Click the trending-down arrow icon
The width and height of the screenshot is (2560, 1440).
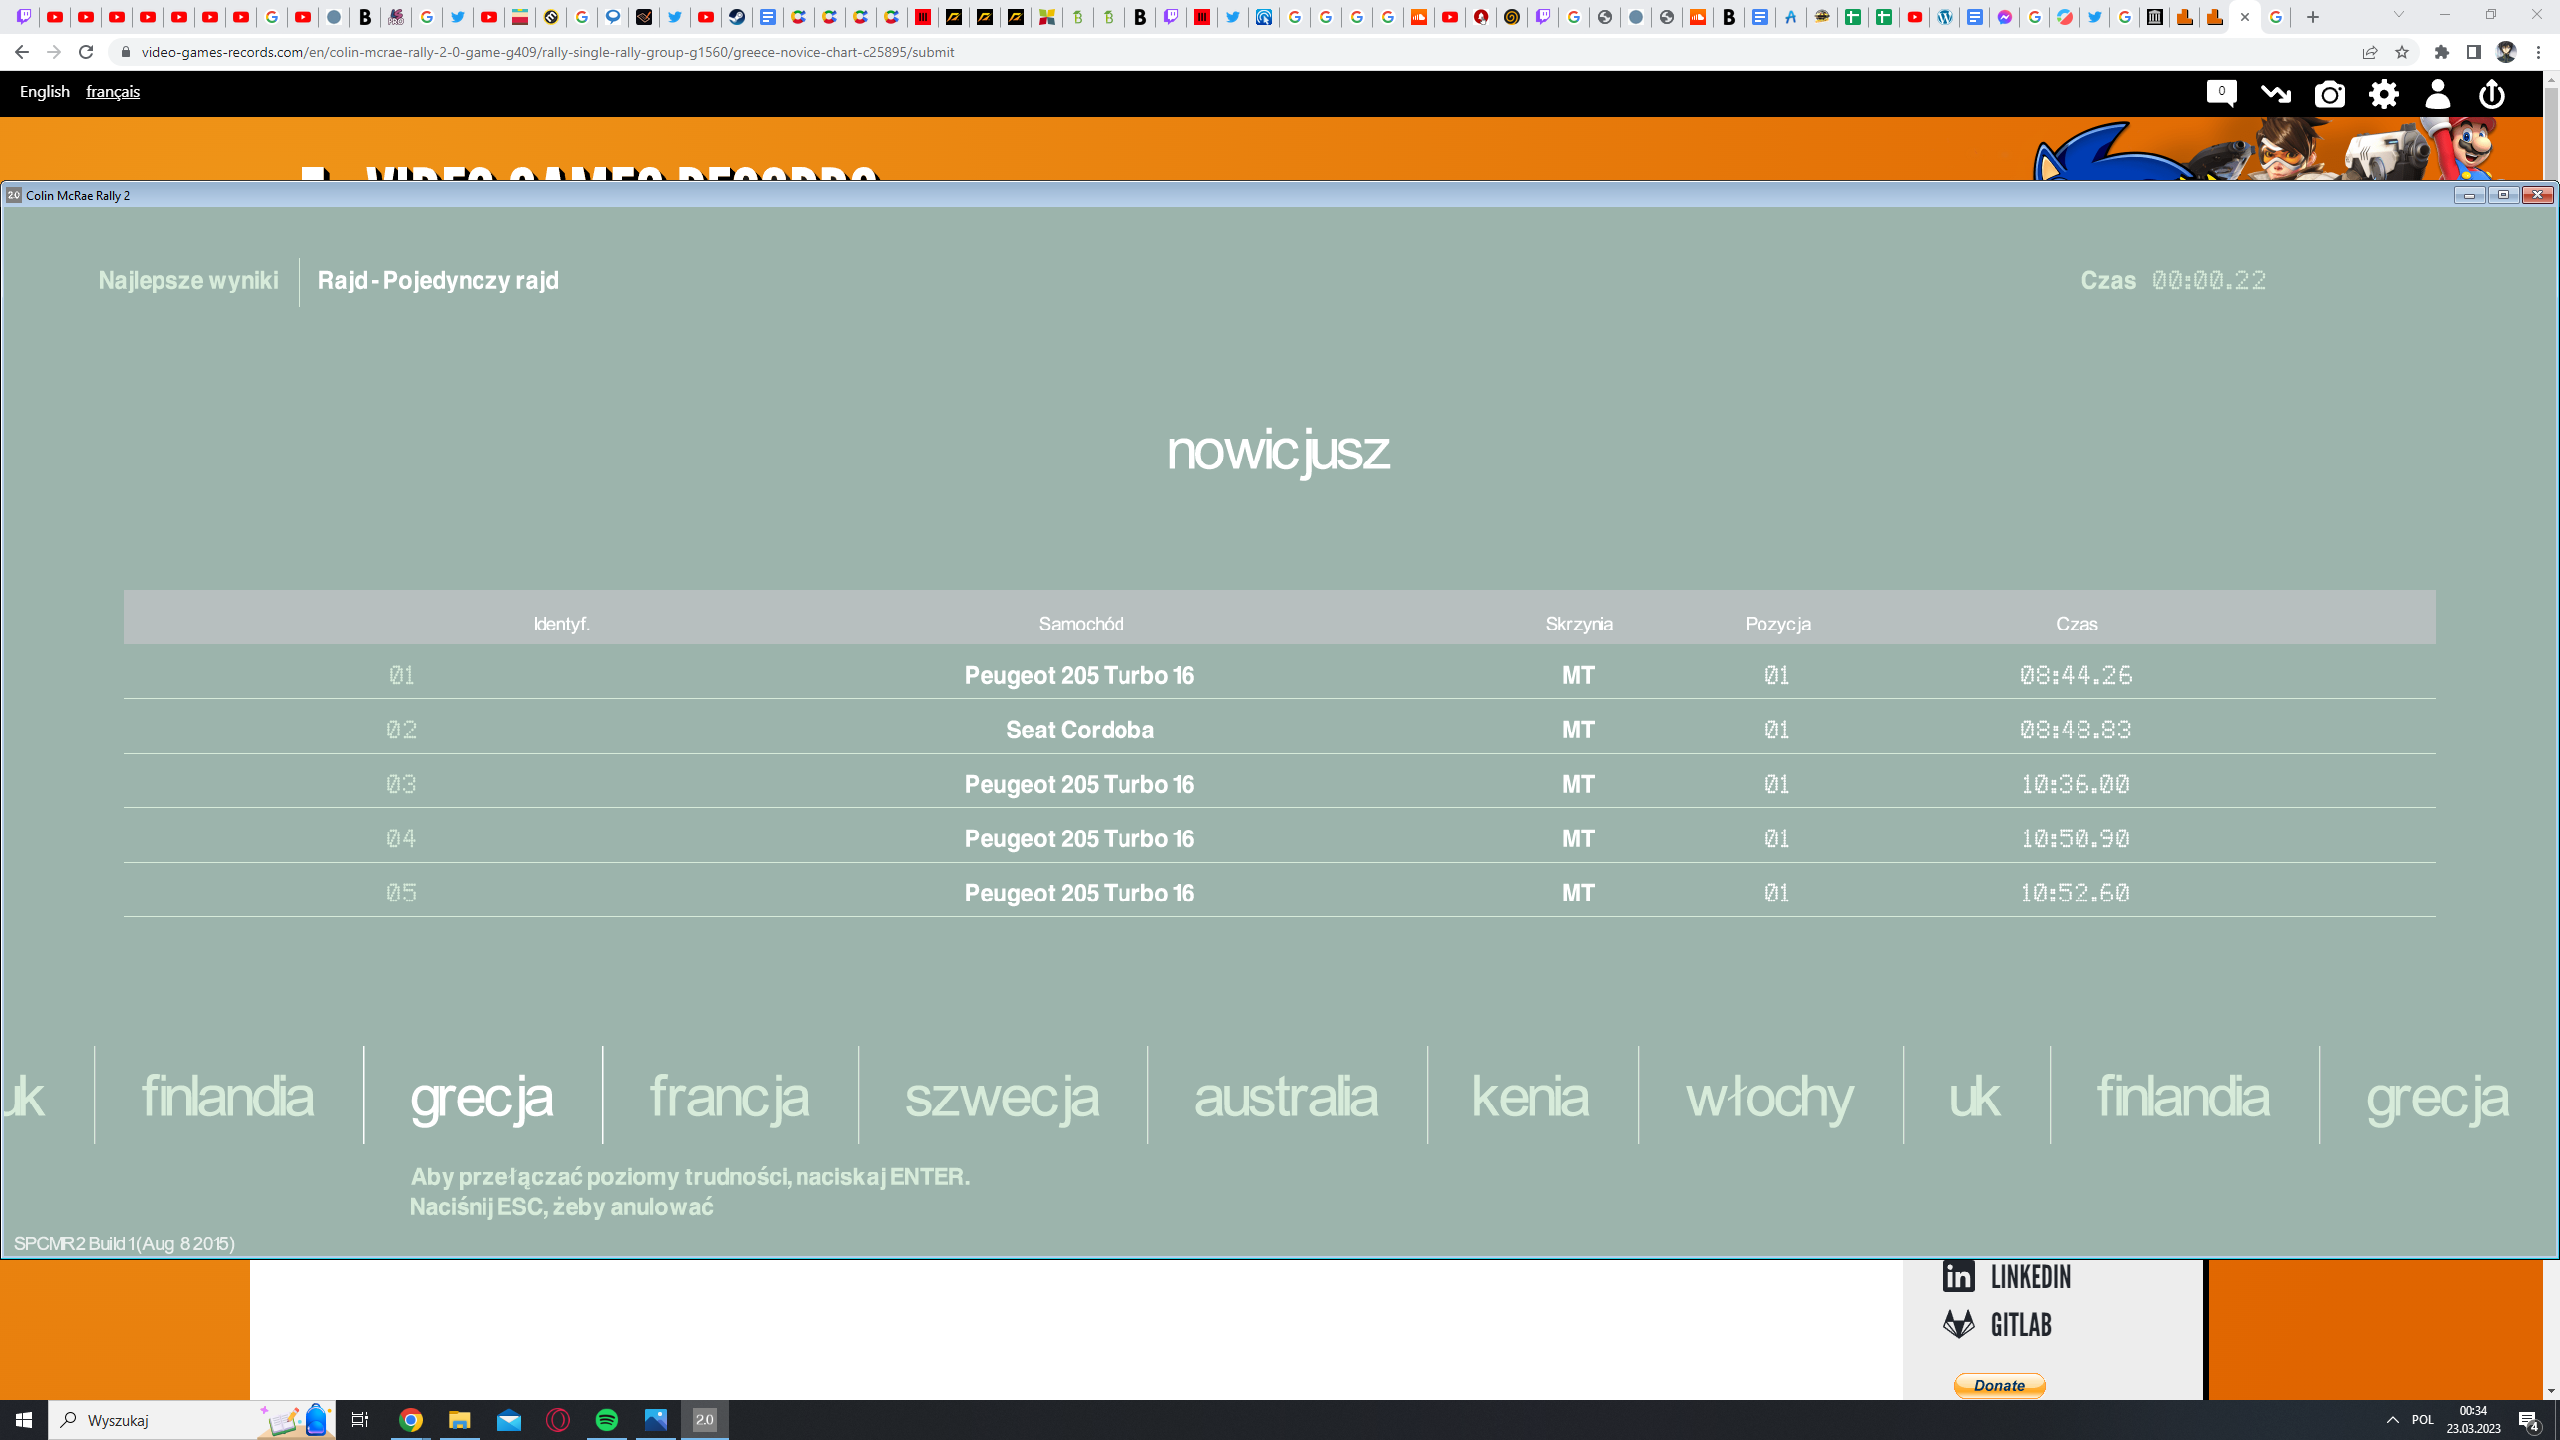click(x=2276, y=94)
